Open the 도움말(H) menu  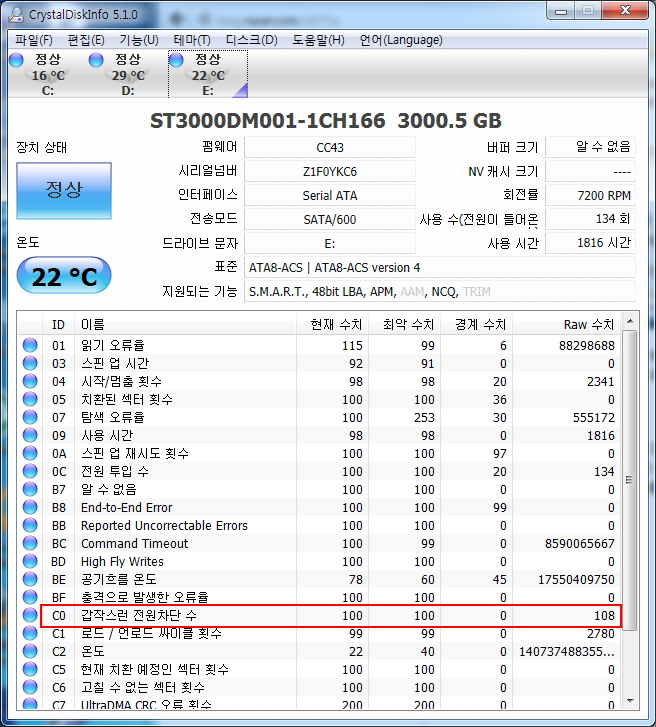coord(318,40)
